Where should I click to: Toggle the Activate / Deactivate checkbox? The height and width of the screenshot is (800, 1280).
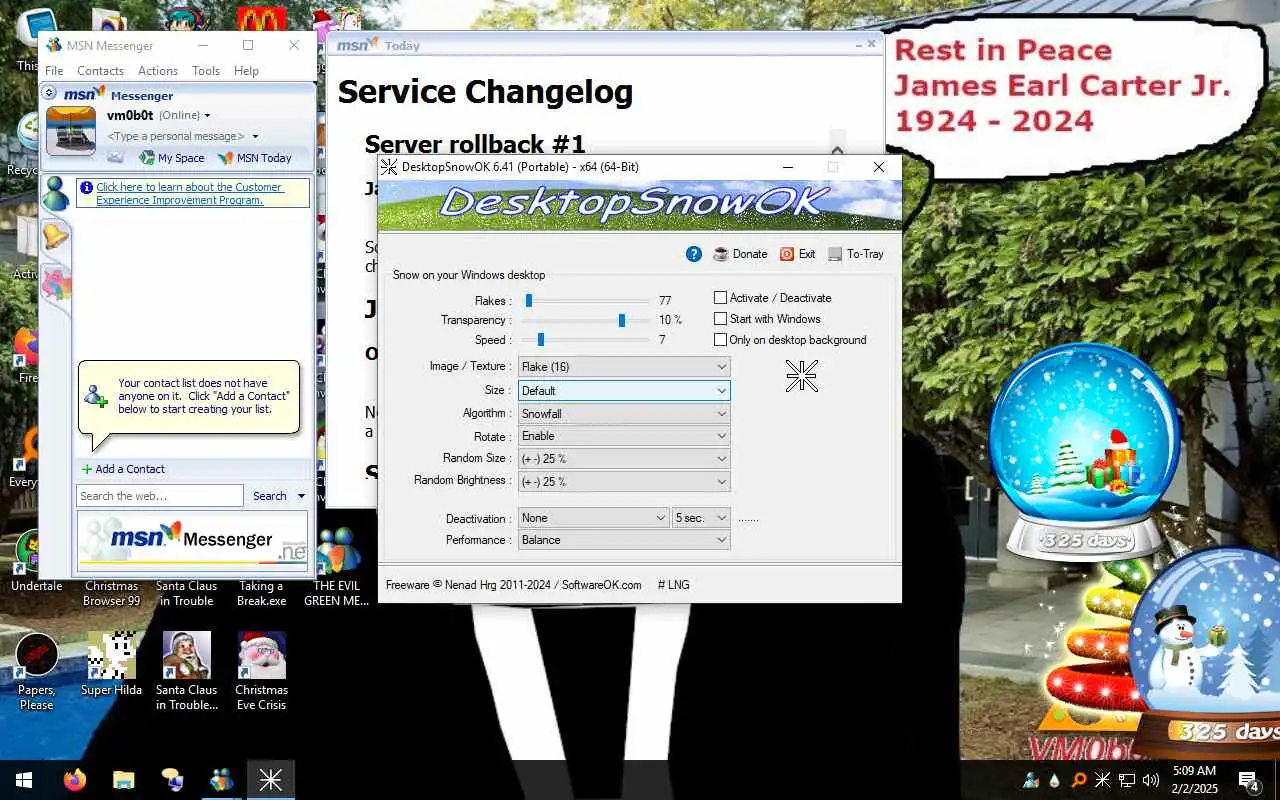click(x=720, y=298)
